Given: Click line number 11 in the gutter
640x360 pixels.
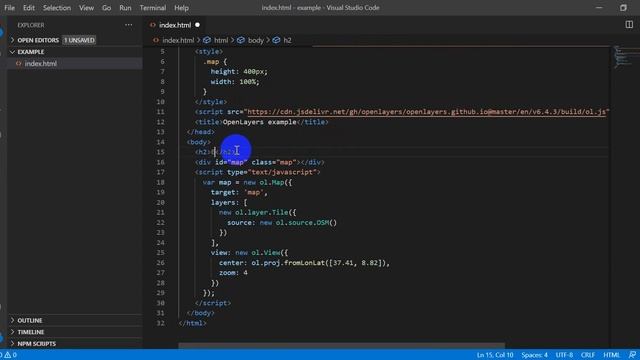Looking at the screenshot, I should [x=160, y=112].
